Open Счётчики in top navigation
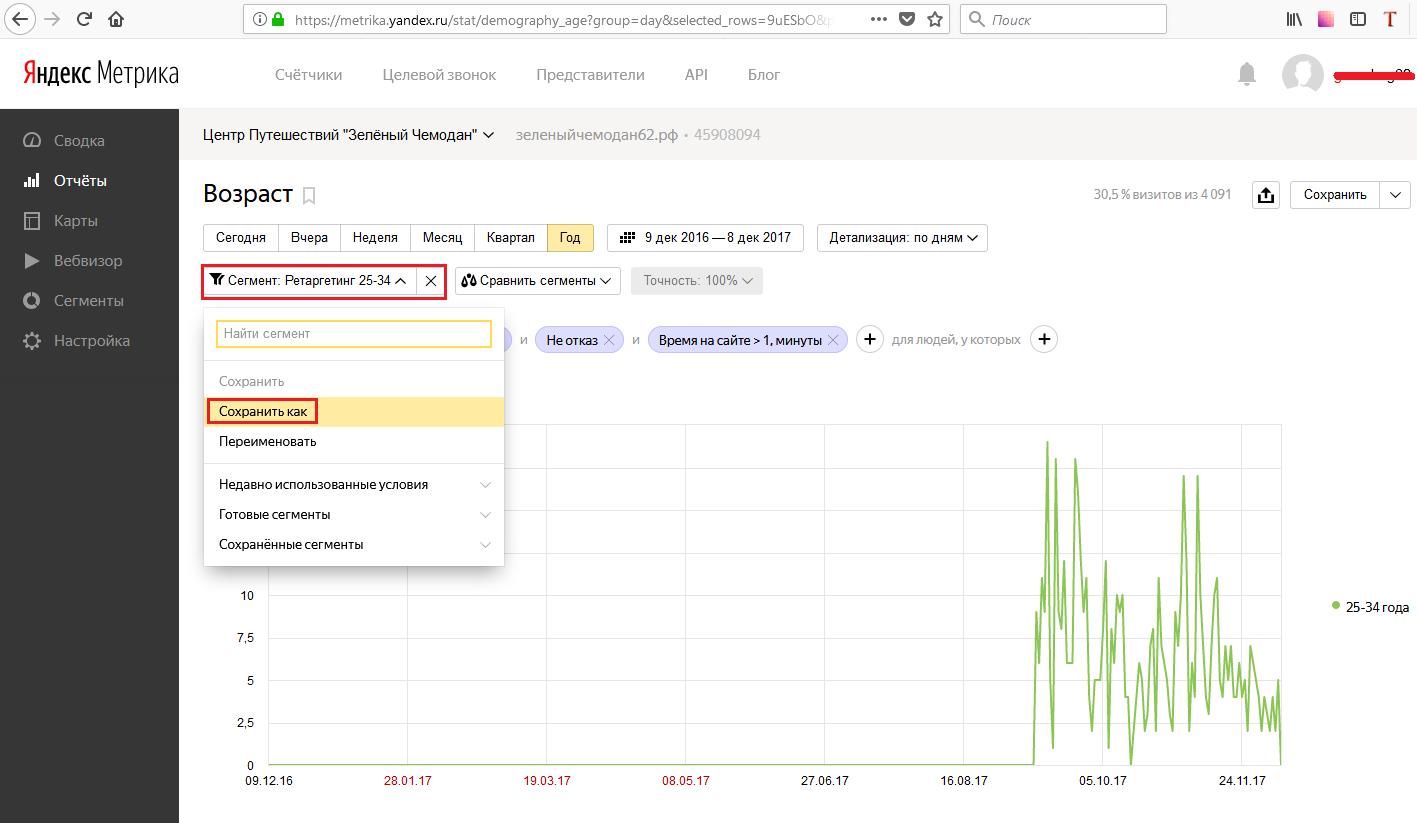The height and width of the screenshot is (823, 1417). (309, 75)
